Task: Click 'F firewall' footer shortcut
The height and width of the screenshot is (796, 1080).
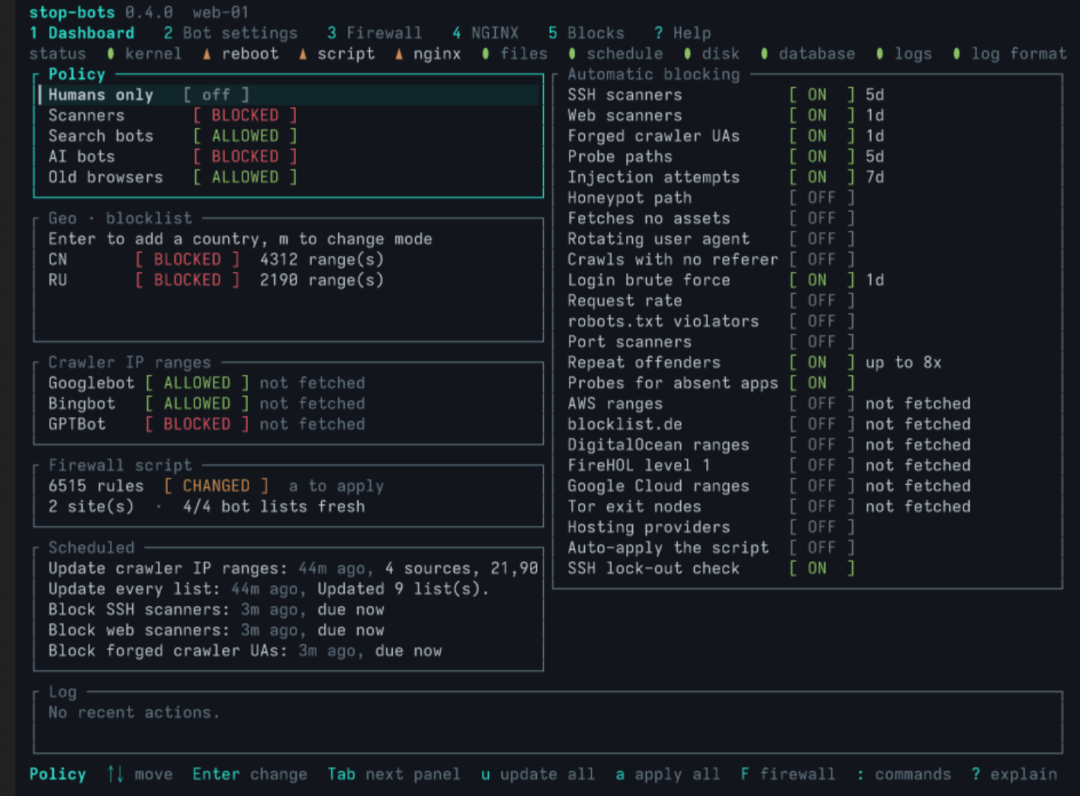Action: click(787, 775)
